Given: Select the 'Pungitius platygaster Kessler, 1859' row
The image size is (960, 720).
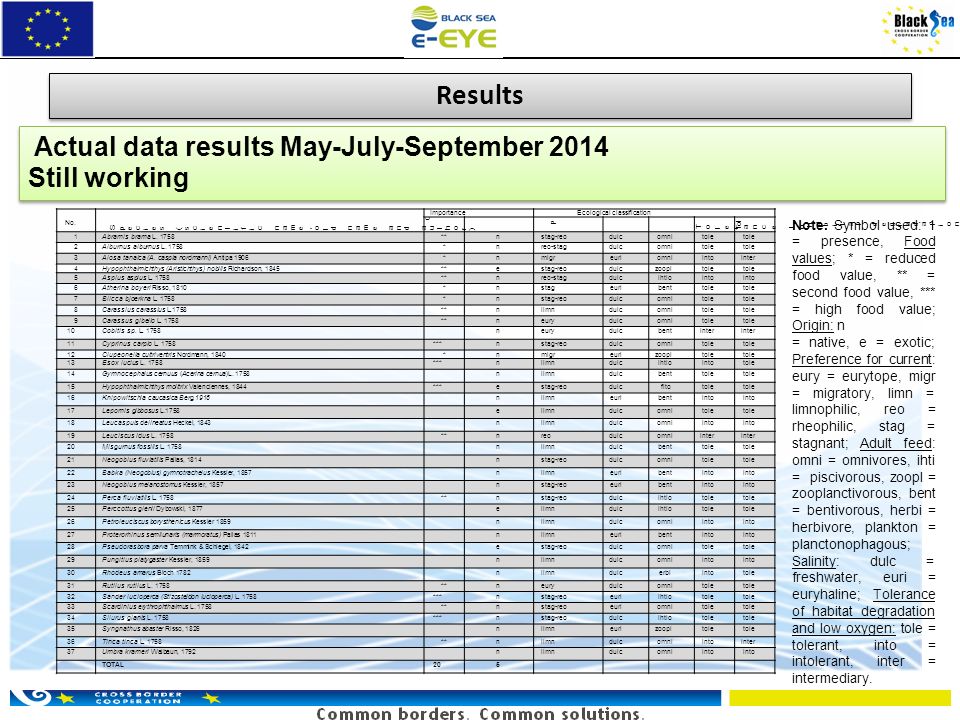Looking at the screenshot, I should click(416, 560).
